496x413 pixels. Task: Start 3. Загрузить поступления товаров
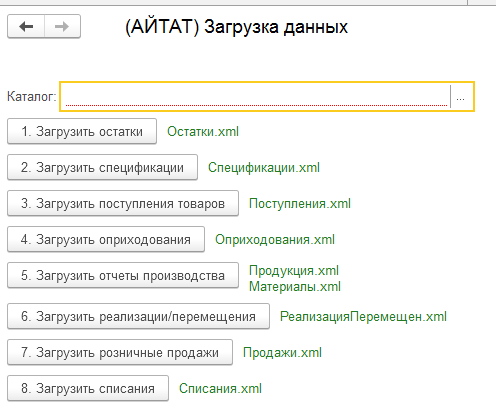pyautogui.click(x=123, y=203)
